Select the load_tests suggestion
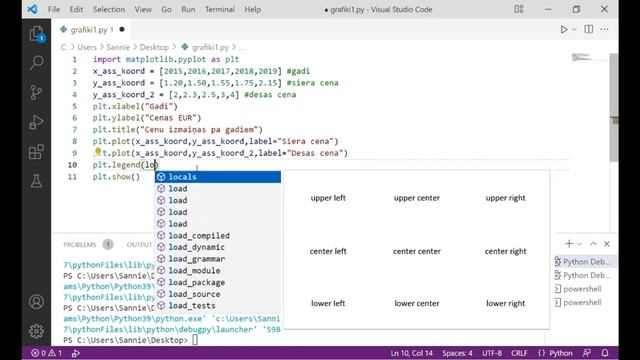This screenshot has width=640, height=360. tap(218, 305)
